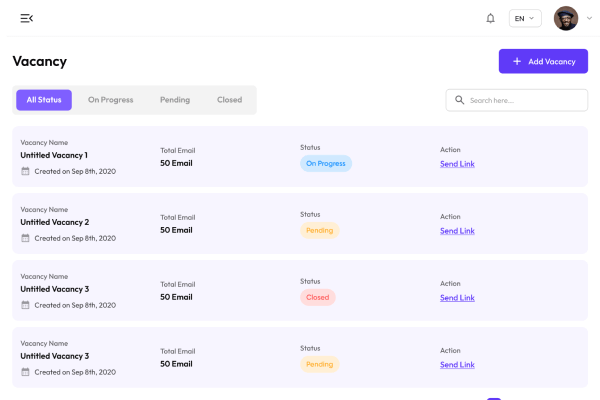Expand the profile menu chevron

[x=589, y=18]
